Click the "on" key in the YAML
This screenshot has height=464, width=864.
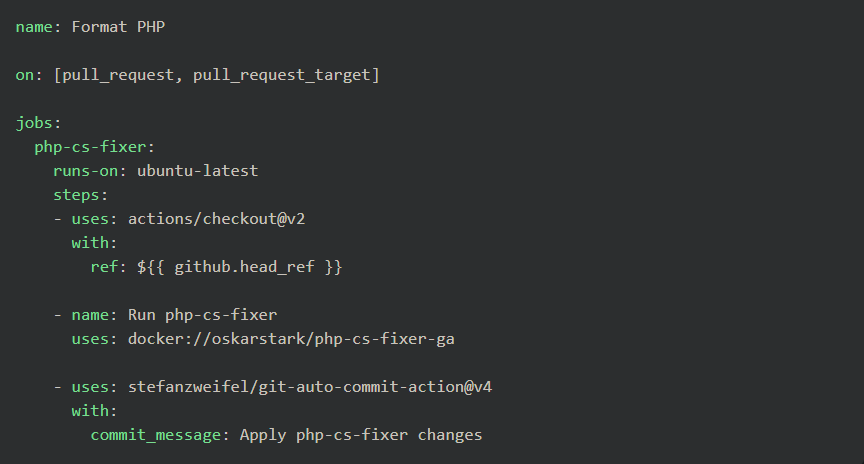25,75
